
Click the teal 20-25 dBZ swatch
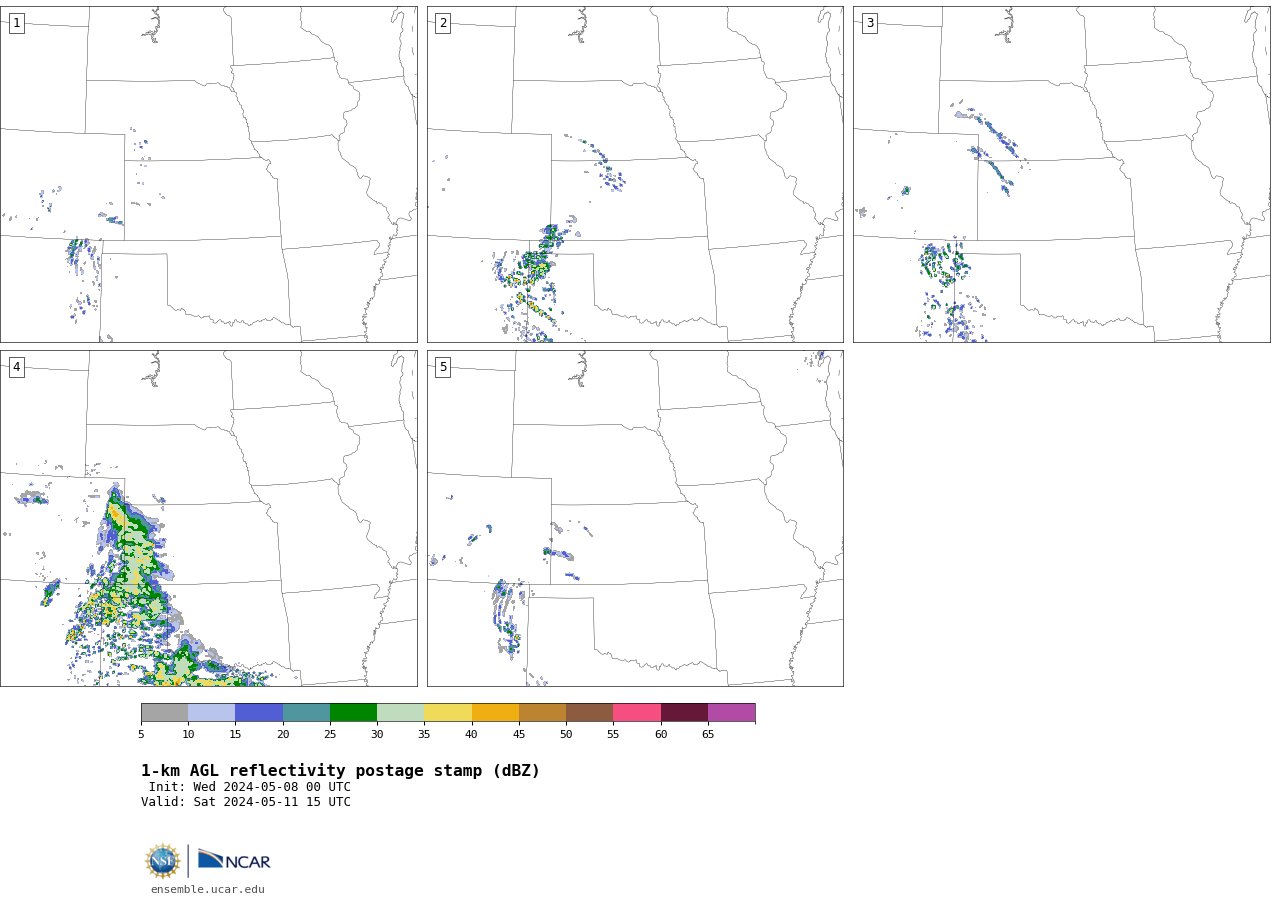point(306,713)
